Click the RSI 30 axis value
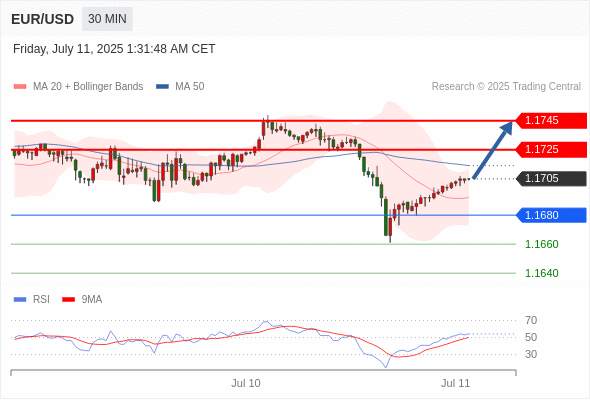The height and width of the screenshot is (400, 590). 531,354
